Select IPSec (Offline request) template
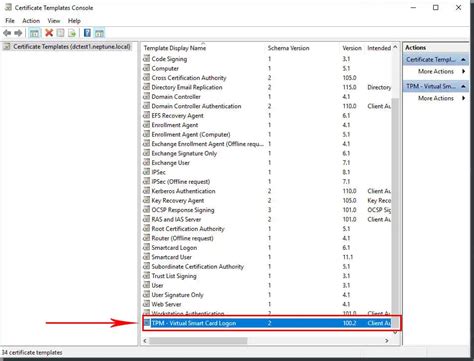474x361 pixels. tap(181, 181)
